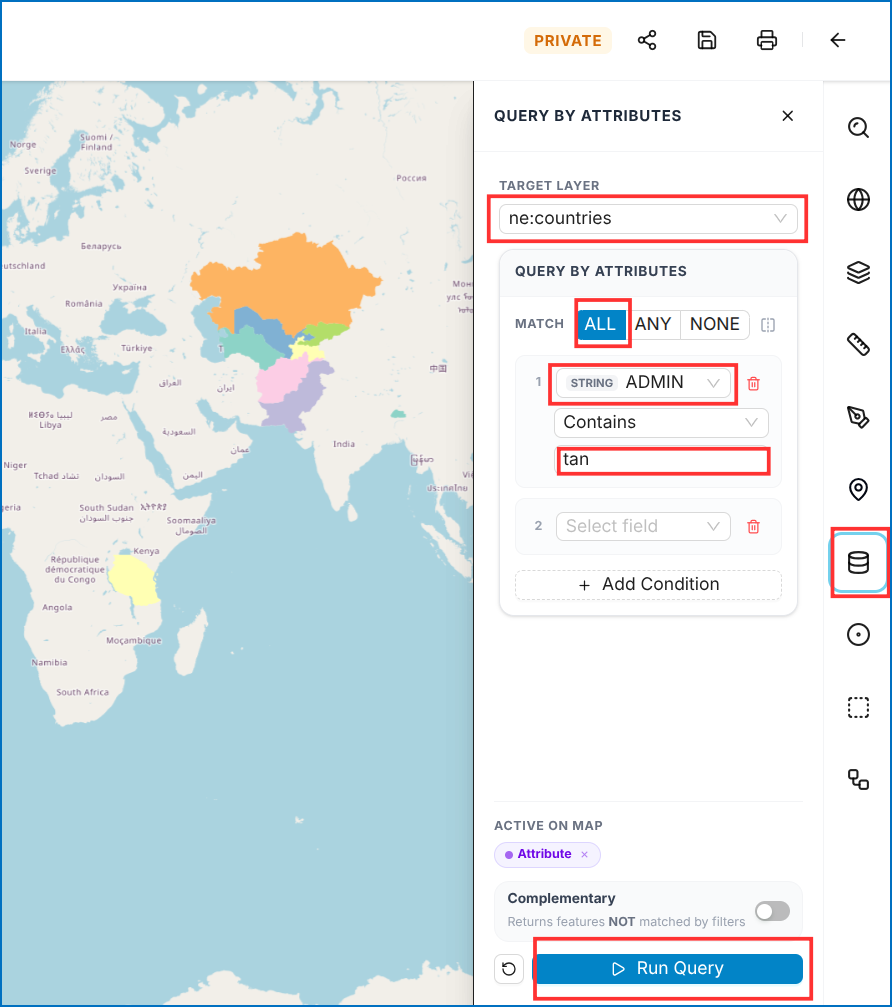Open the Contains operator dropdown
The width and height of the screenshot is (892, 1007).
661,423
